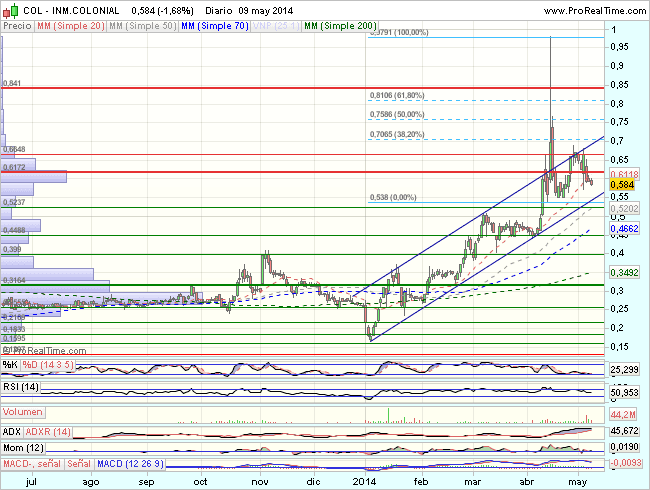The height and width of the screenshot is (490, 650).
Task: Click the candlestick chart icon beside COL
Action: [x=8, y=8]
